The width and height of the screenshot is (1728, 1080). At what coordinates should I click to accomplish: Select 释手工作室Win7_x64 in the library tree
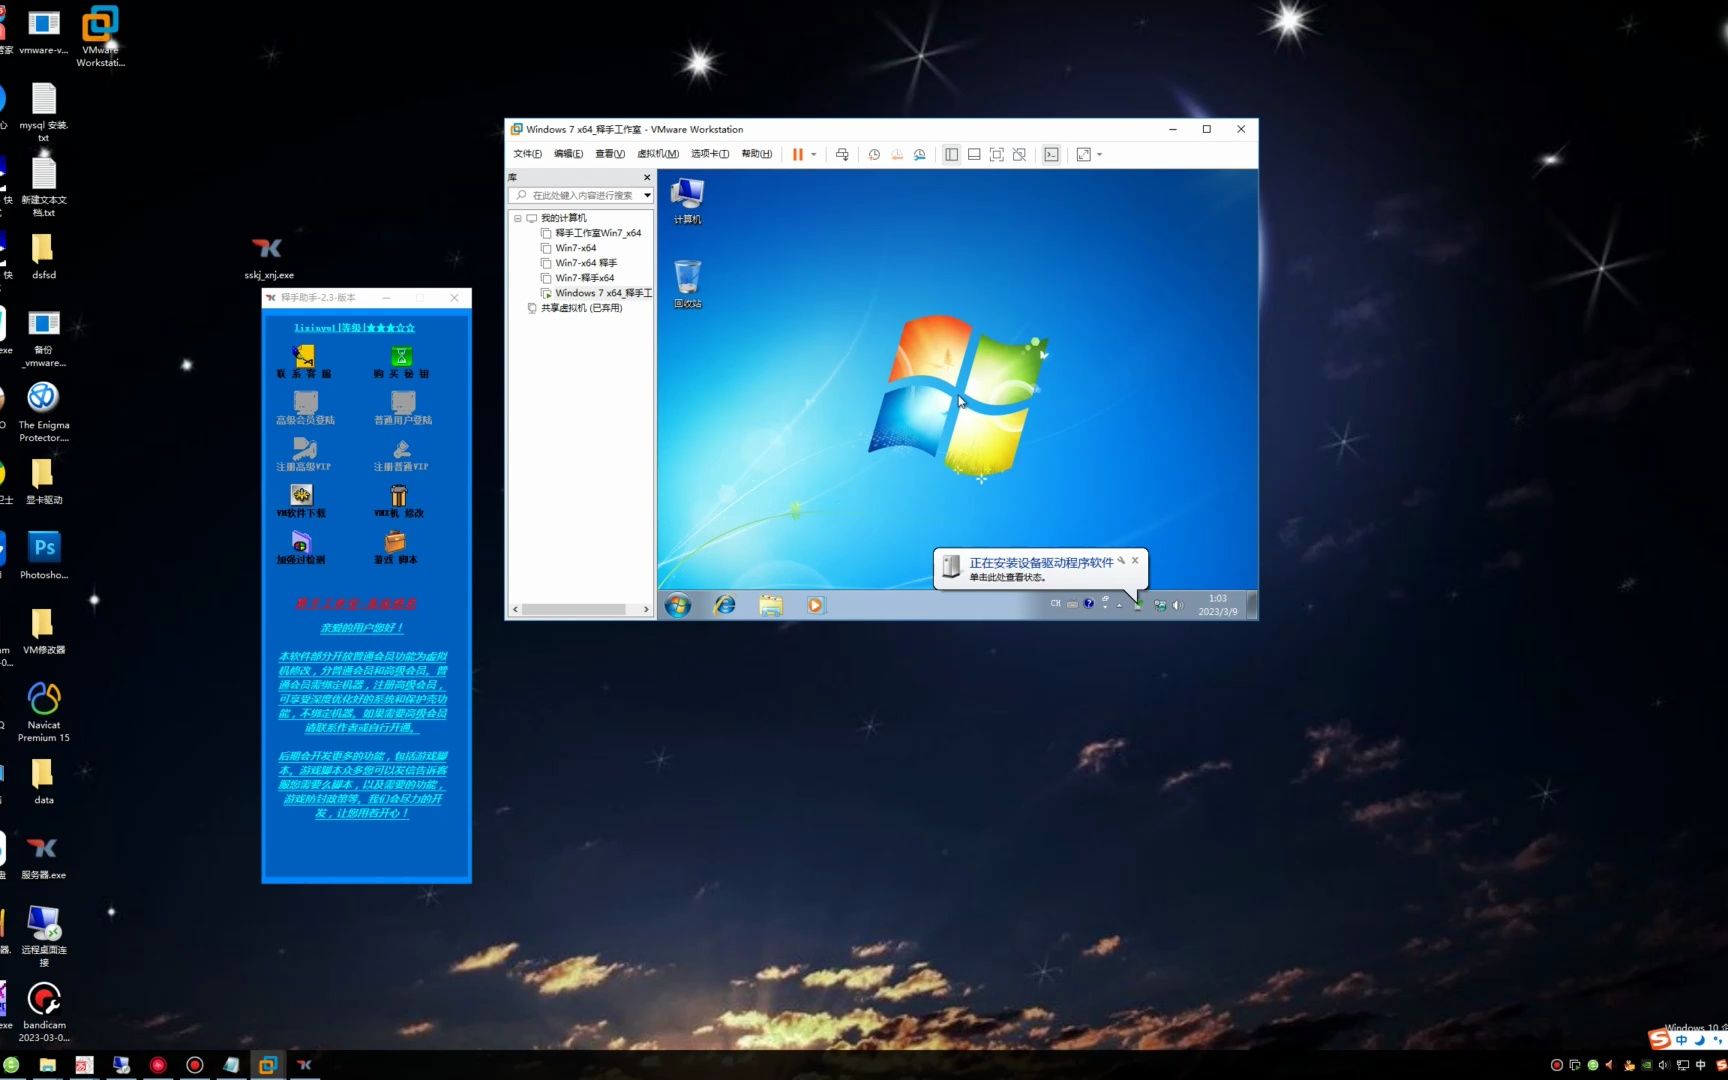(x=598, y=233)
